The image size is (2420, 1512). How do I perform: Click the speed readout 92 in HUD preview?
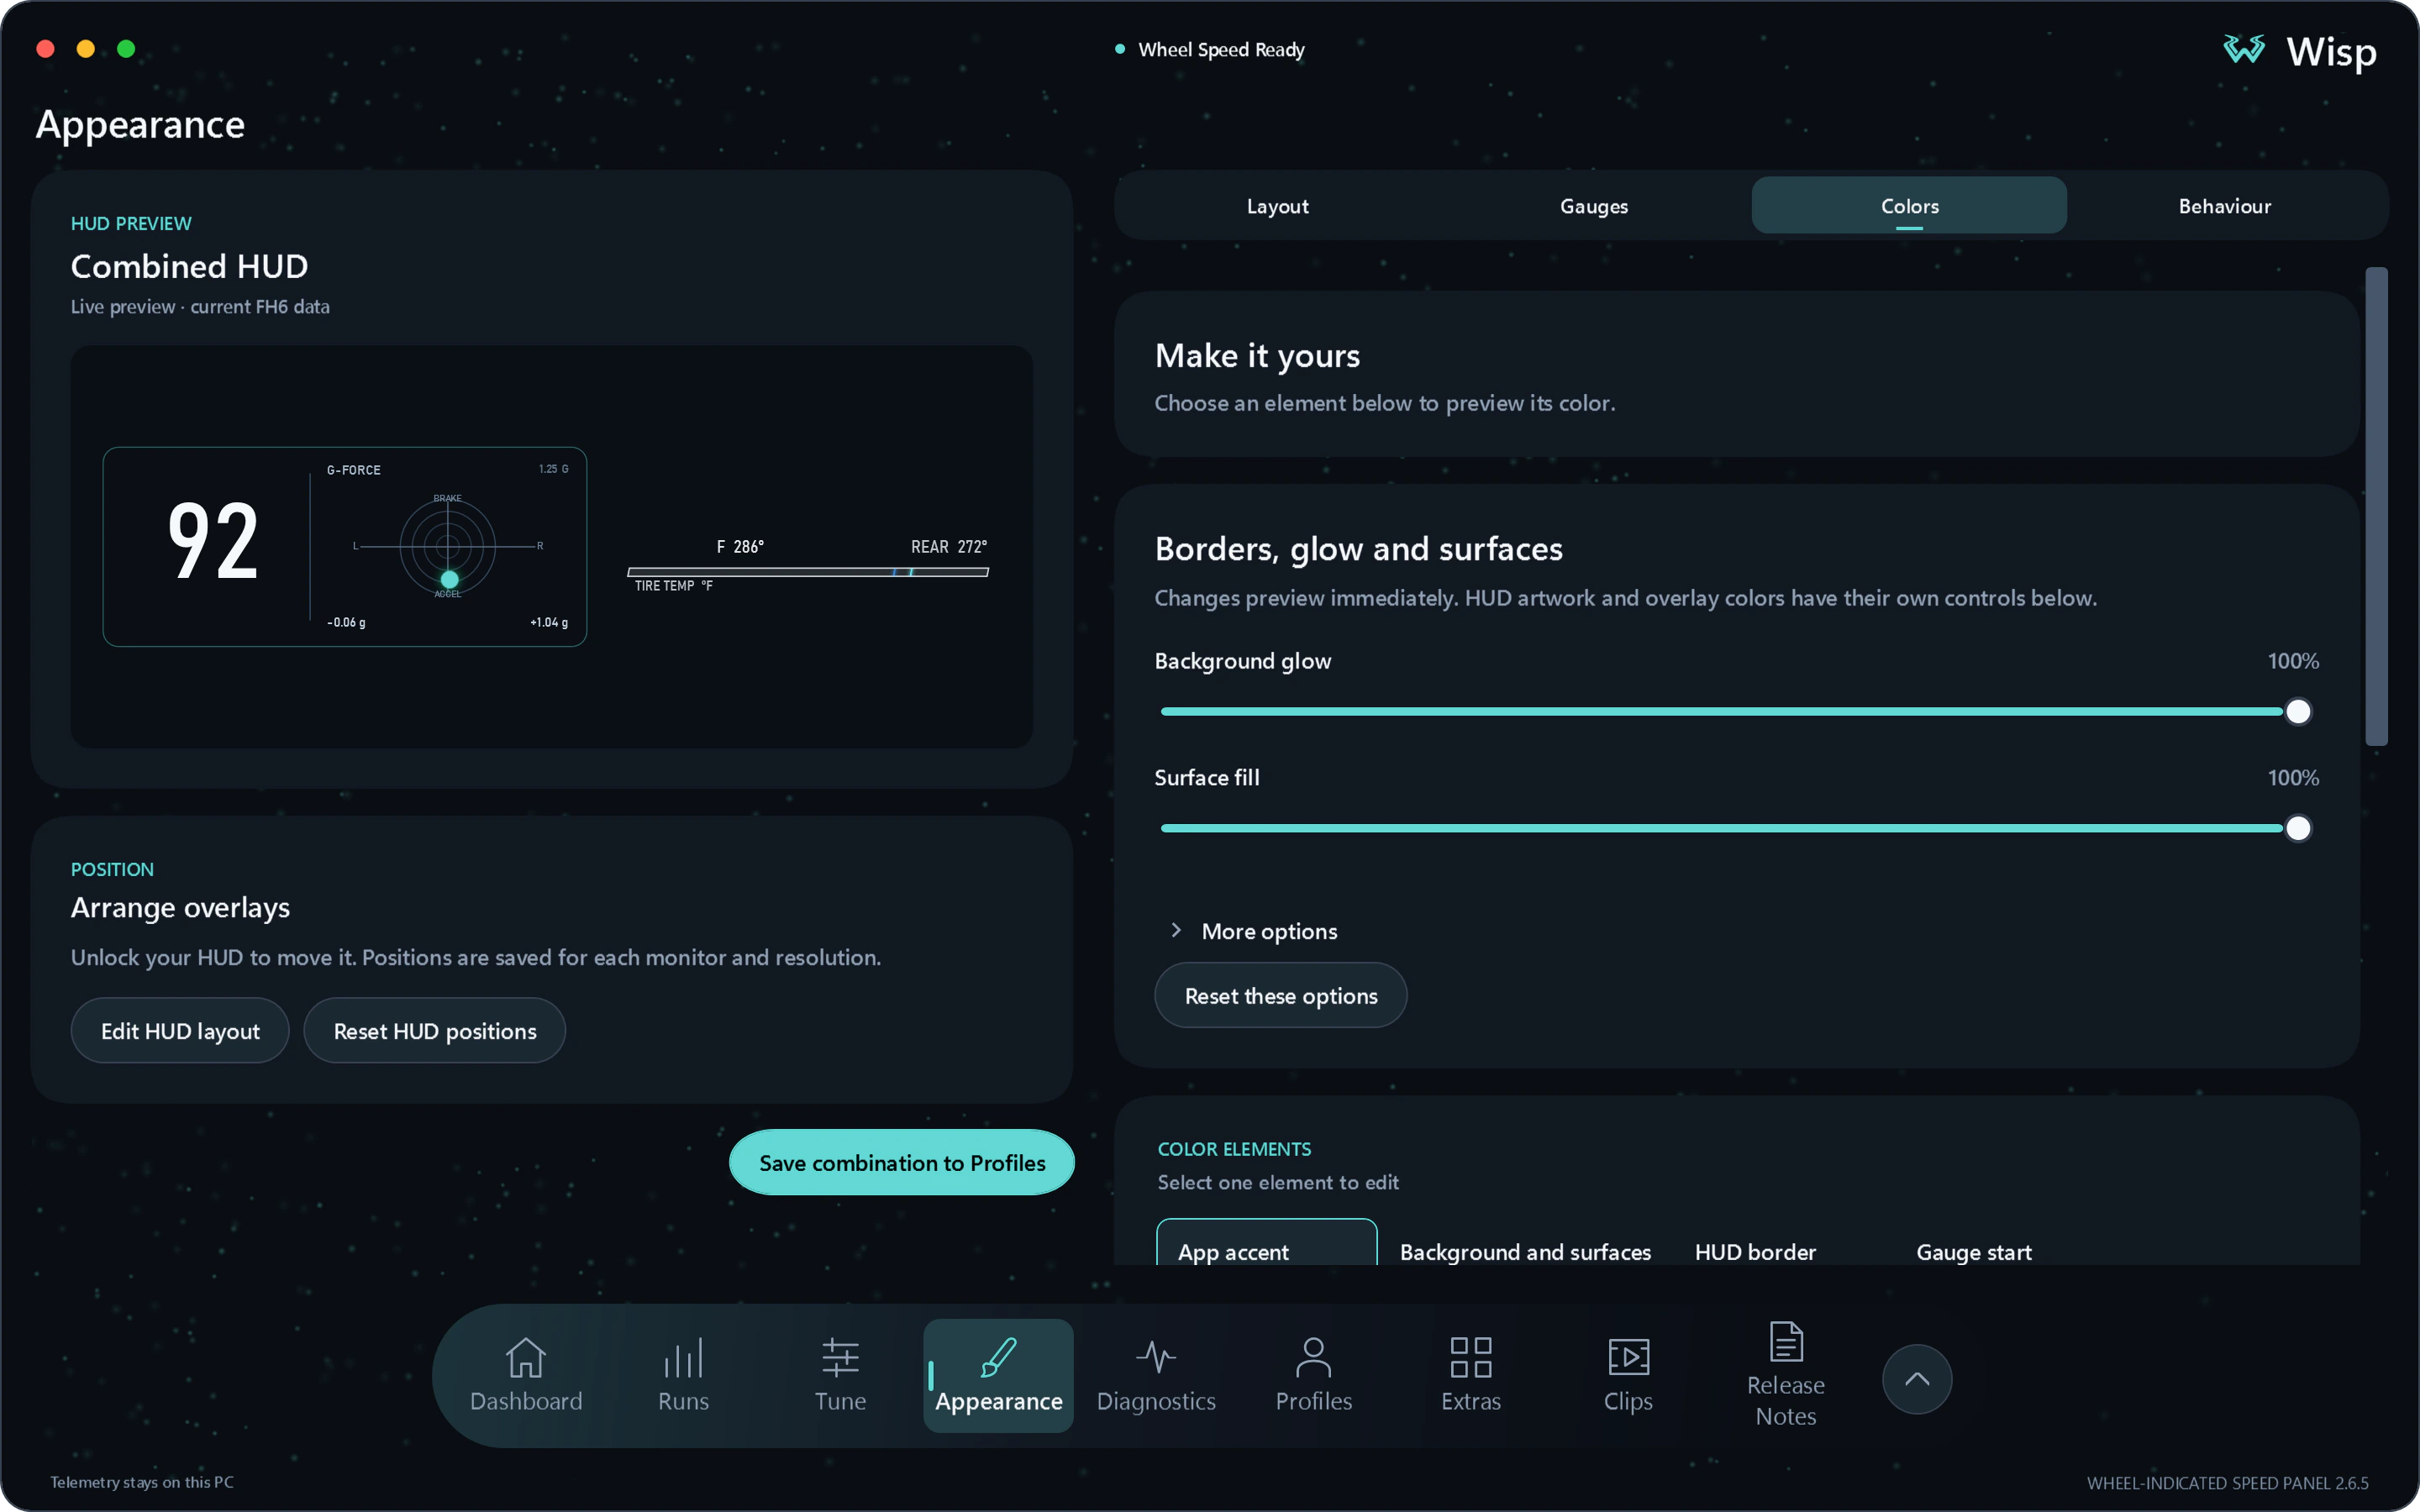click(213, 541)
